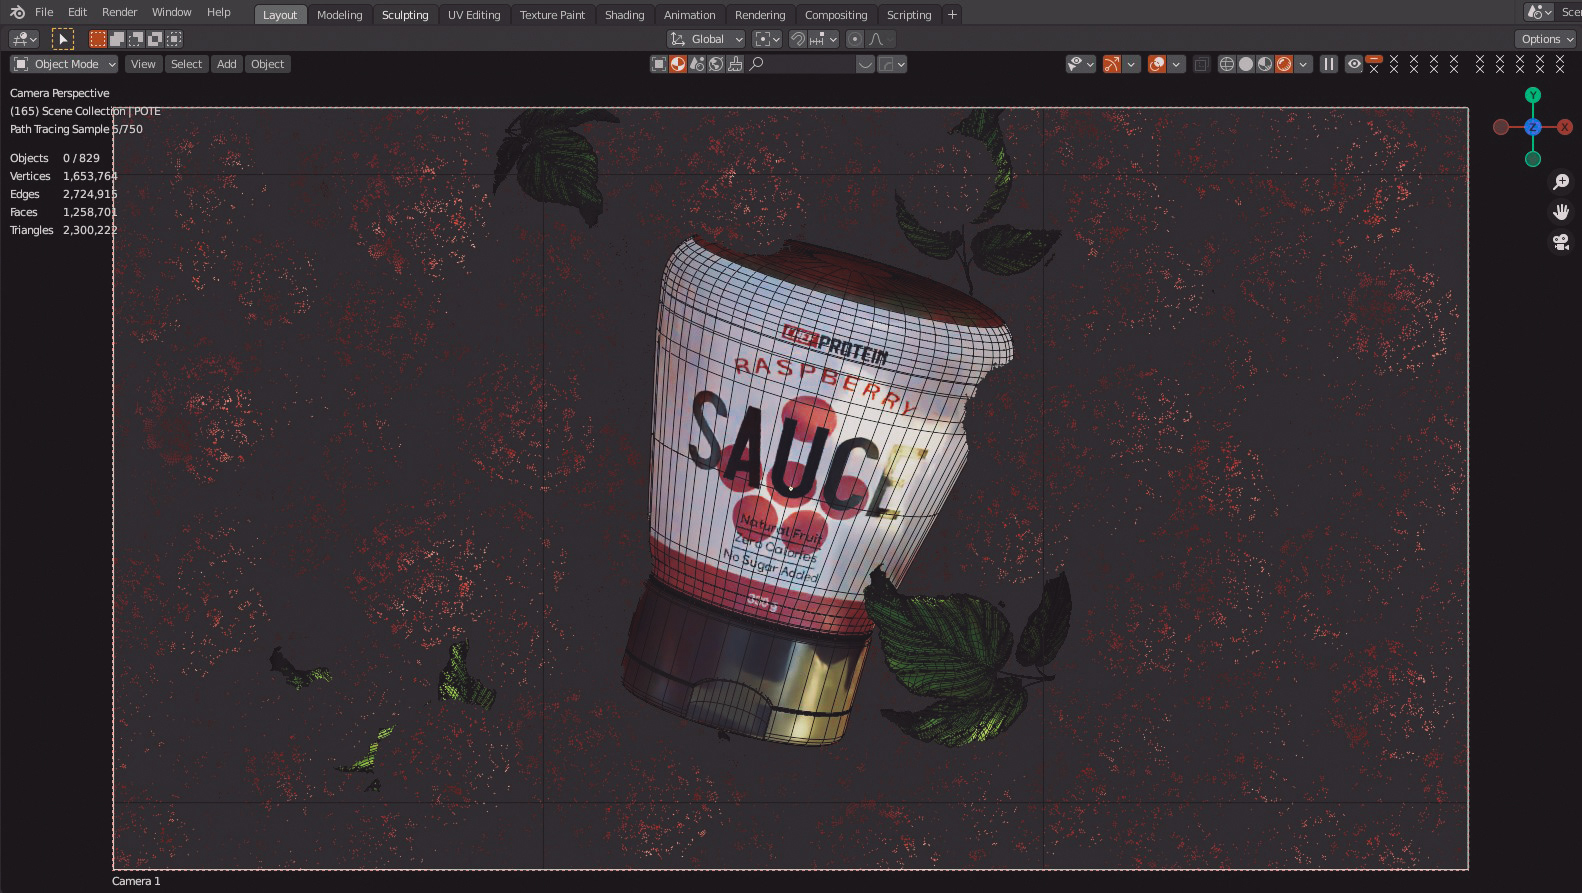Open the viewport Select menu
The width and height of the screenshot is (1582, 893).
click(186, 64)
